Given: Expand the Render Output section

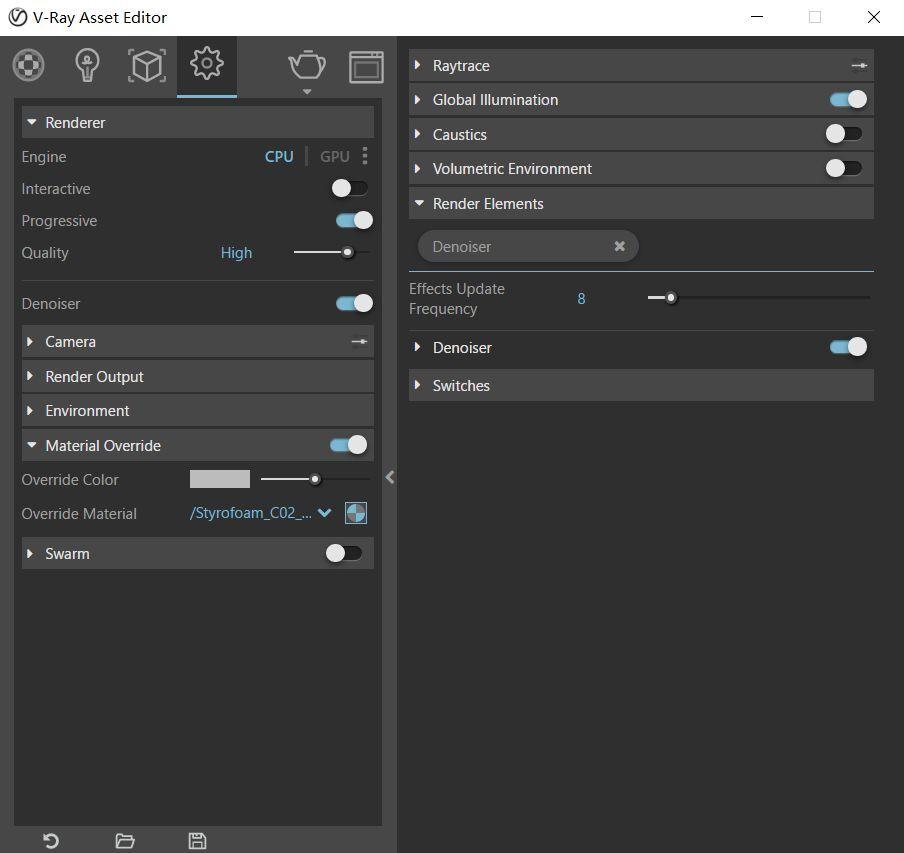Looking at the screenshot, I should click(x=198, y=376).
